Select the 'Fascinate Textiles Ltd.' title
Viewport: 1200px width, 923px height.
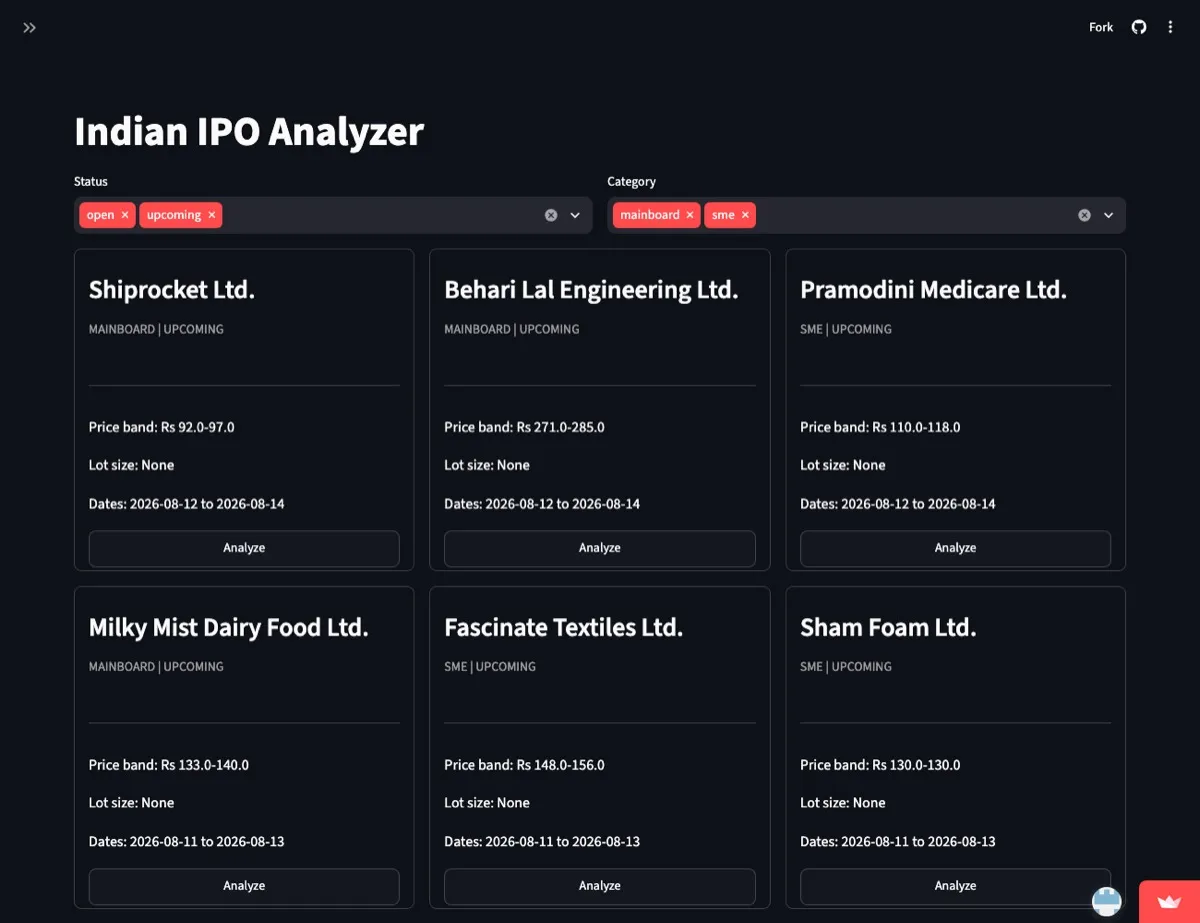(x=564, y=628)
